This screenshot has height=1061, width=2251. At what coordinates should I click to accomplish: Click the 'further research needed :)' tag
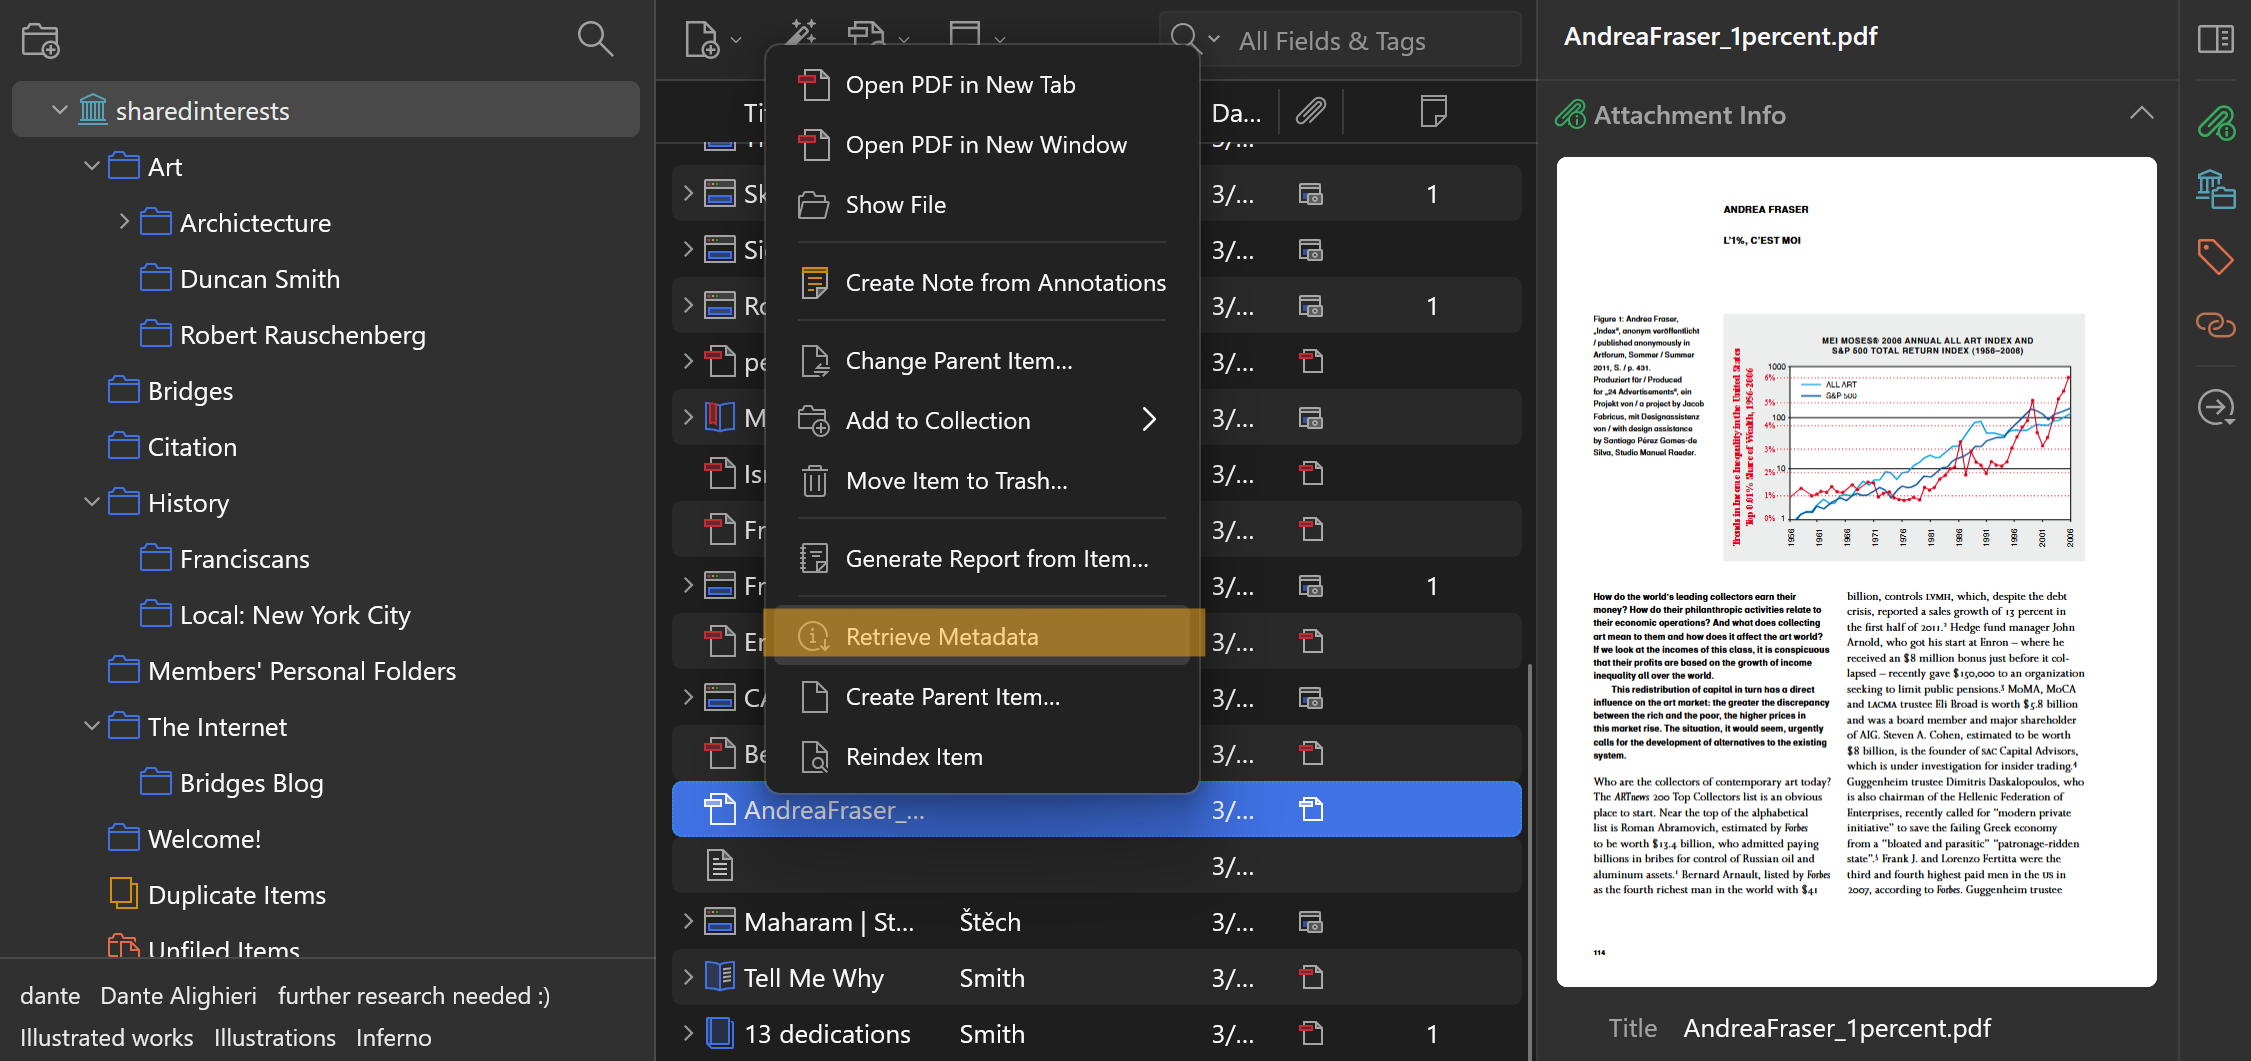(x=413, y=996)
